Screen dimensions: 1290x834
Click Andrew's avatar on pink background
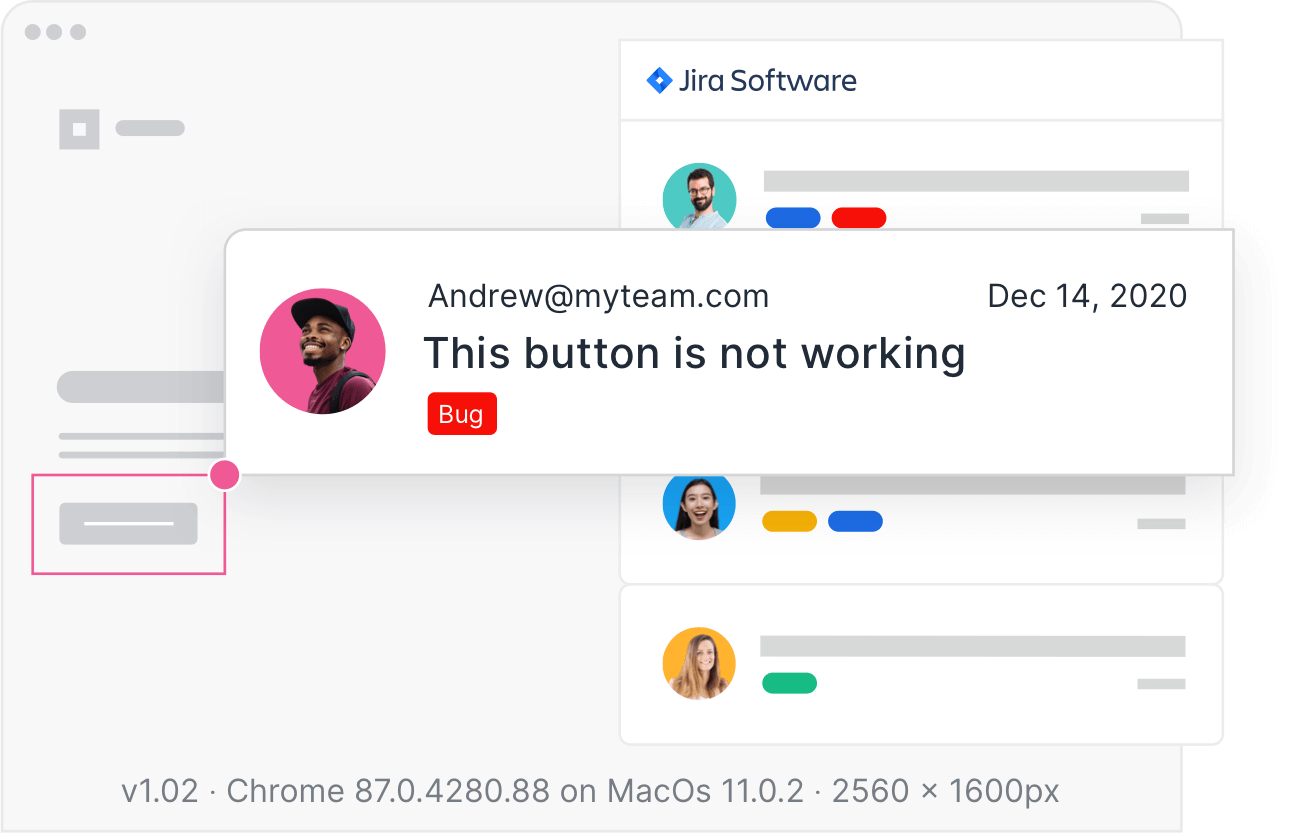pyautogui.click(x=322, y=351)
